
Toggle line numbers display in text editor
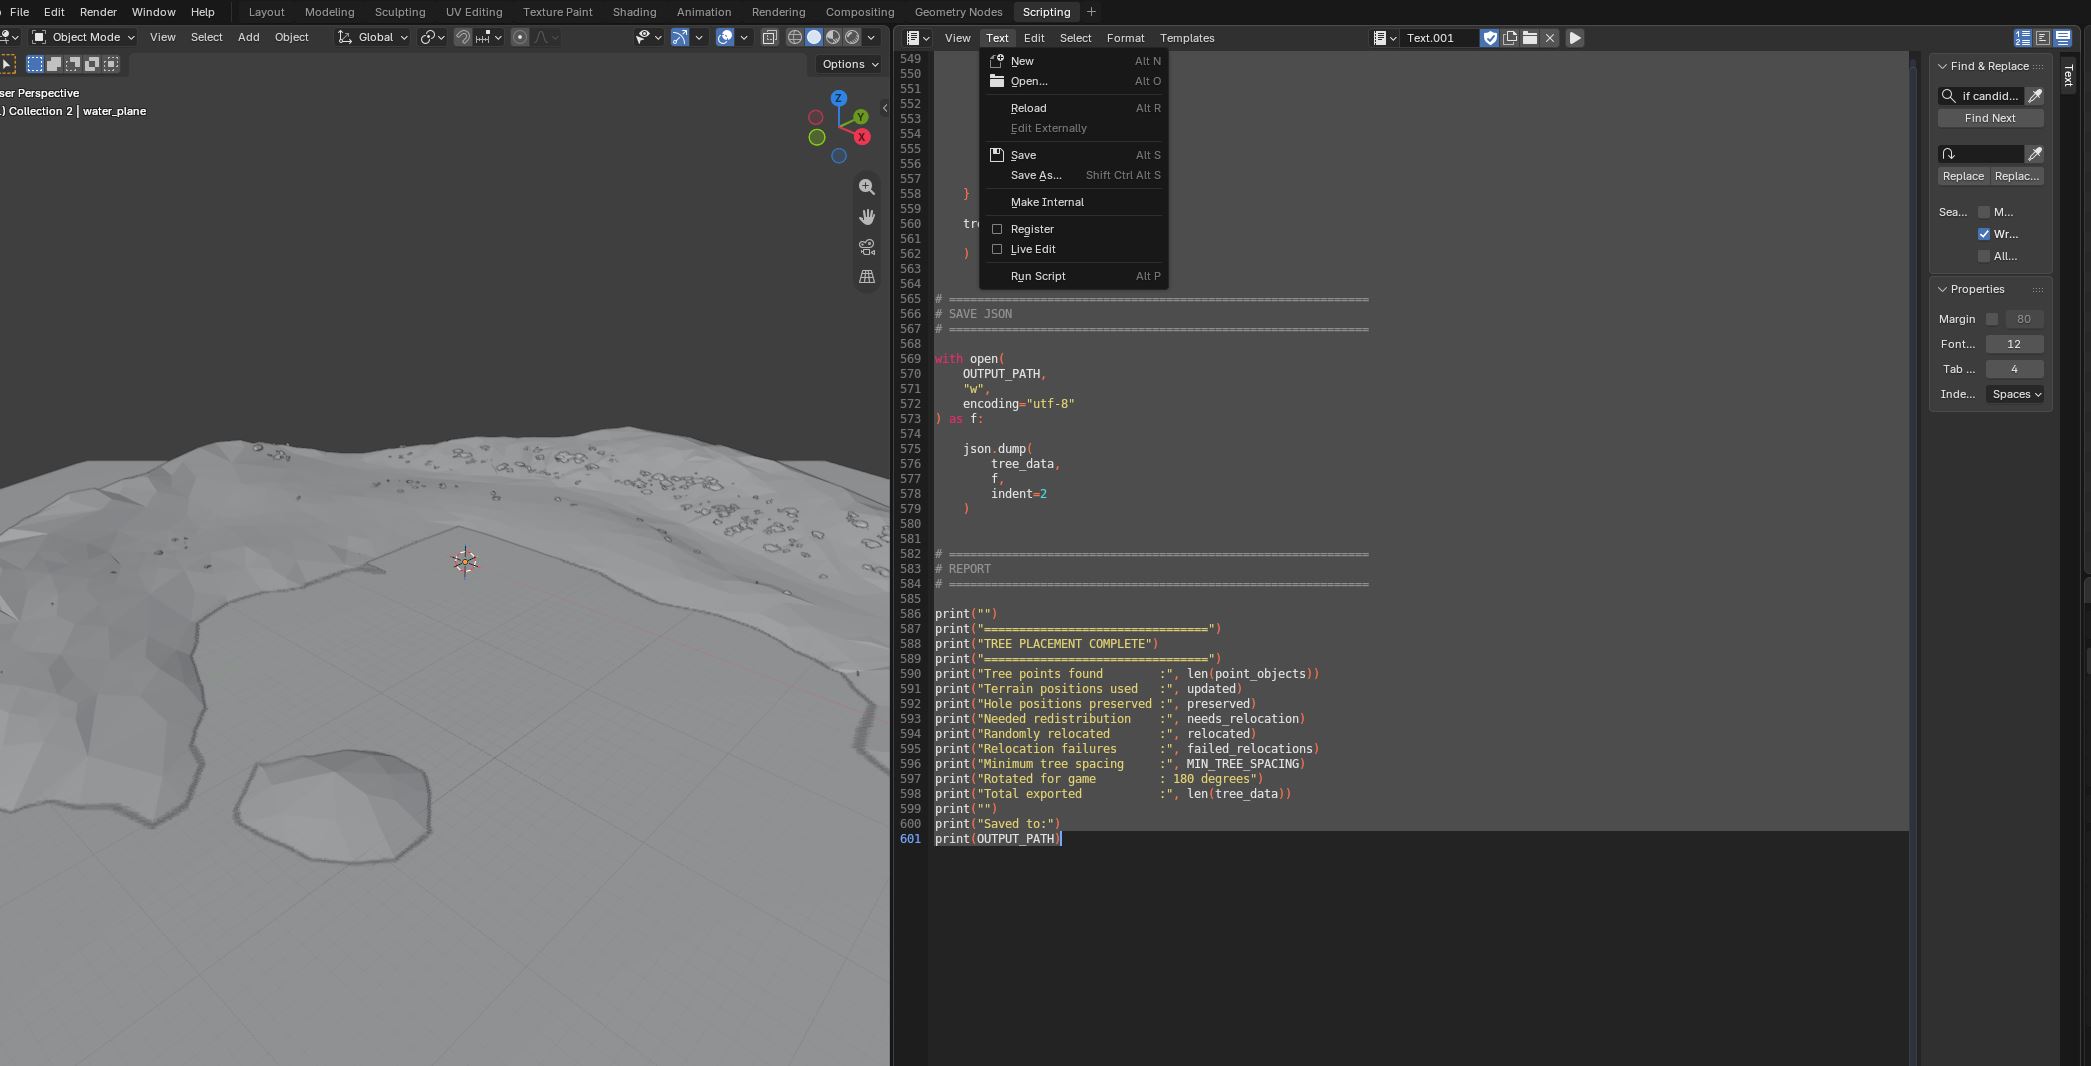(2023, 38)
